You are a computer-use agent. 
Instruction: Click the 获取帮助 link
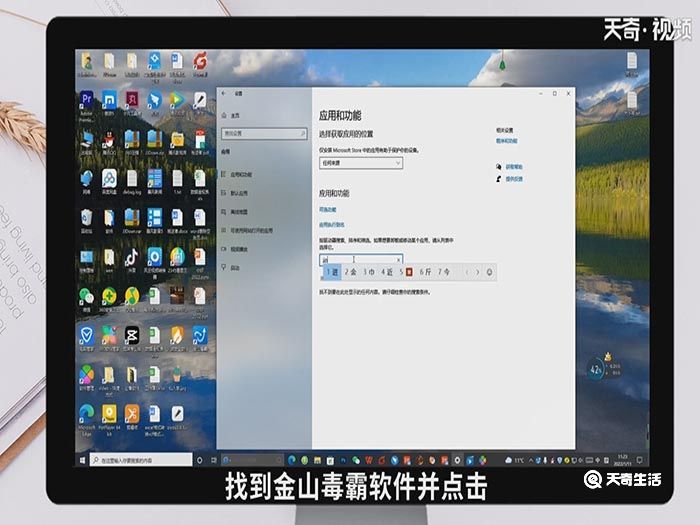click(514, 167)
